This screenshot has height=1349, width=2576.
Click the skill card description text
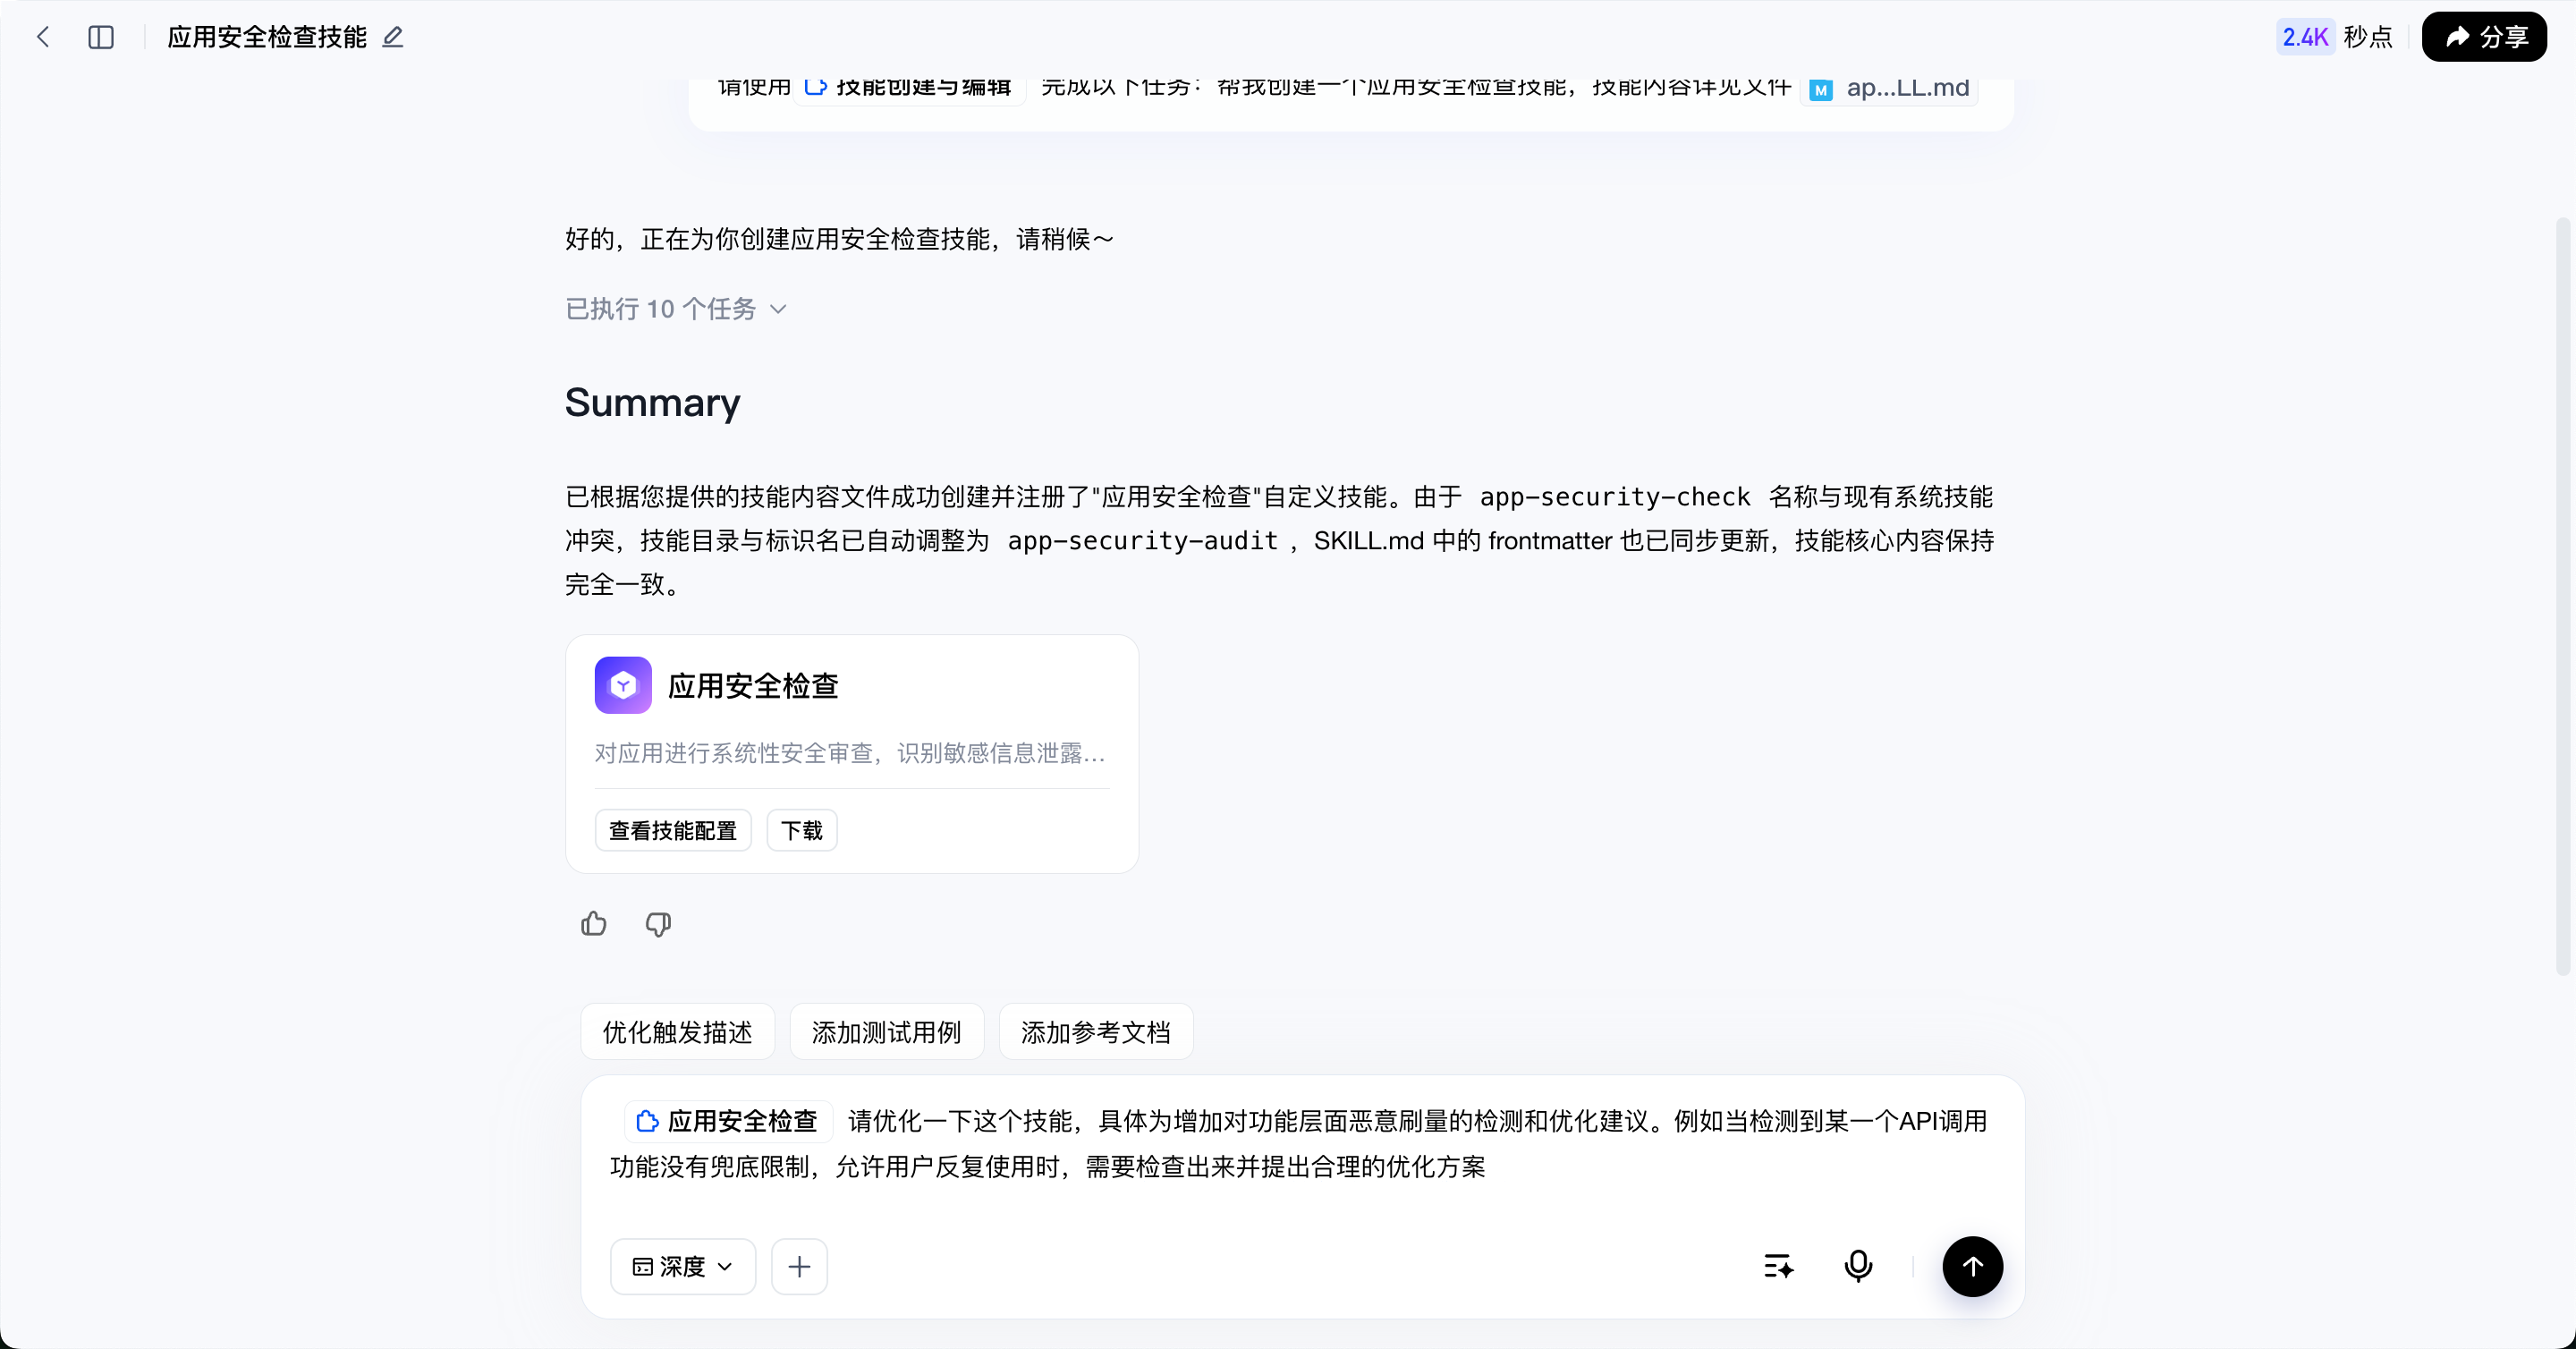[x=850, y=753]
